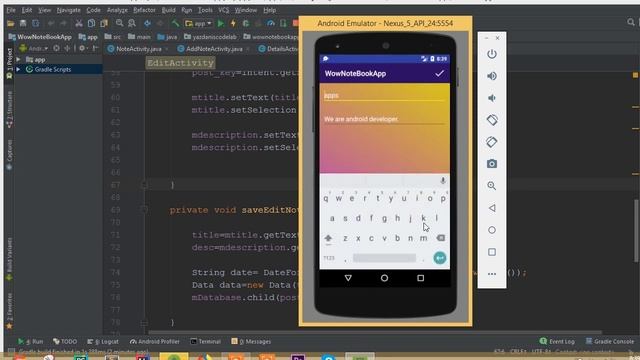Click the emulator Rotate Left icon
The width and height of the screenshot is (640, 360).
[492, 120]
